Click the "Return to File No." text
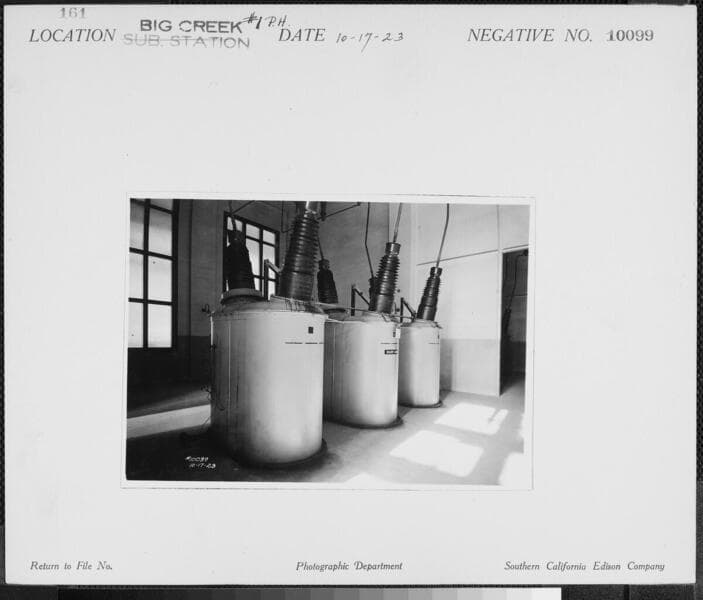 (x=71, y=566)
